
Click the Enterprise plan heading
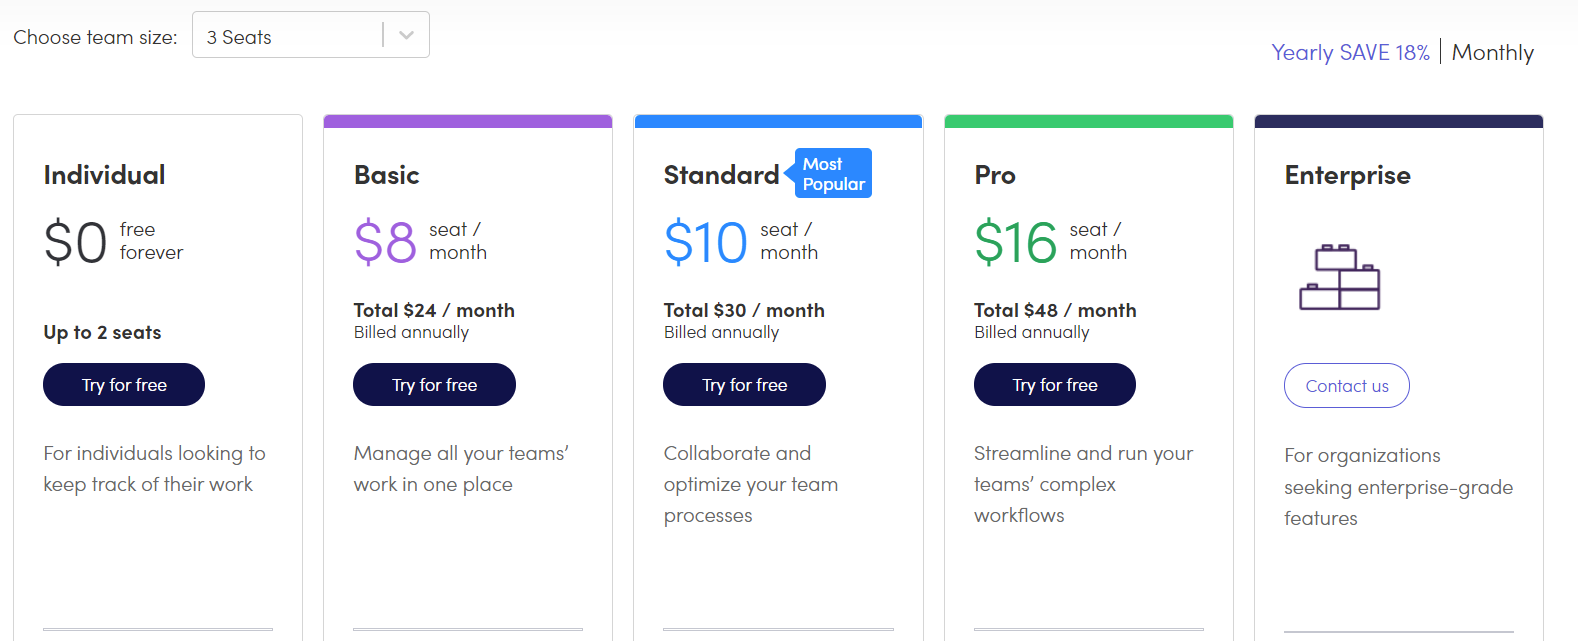tap(1347, 175)
